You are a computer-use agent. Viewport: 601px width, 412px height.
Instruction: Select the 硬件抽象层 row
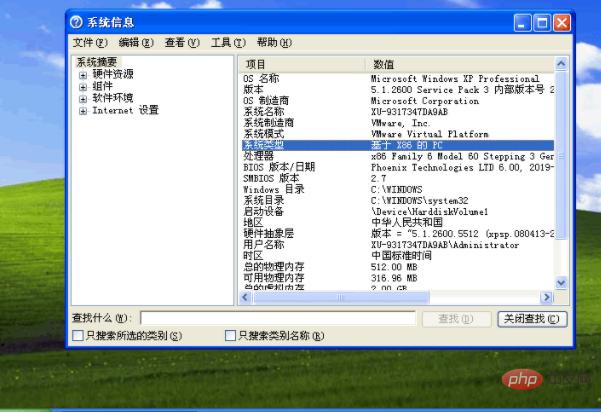398,234
